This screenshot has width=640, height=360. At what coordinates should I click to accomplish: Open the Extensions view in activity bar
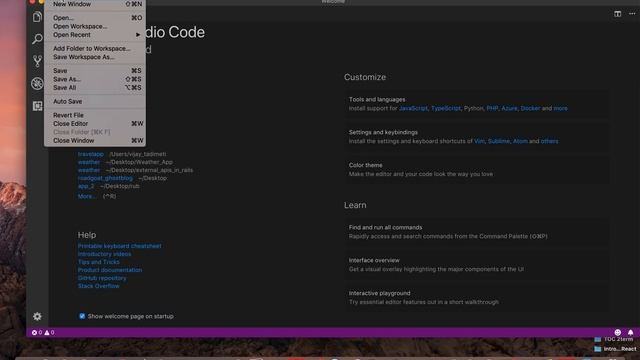point(37,106)
